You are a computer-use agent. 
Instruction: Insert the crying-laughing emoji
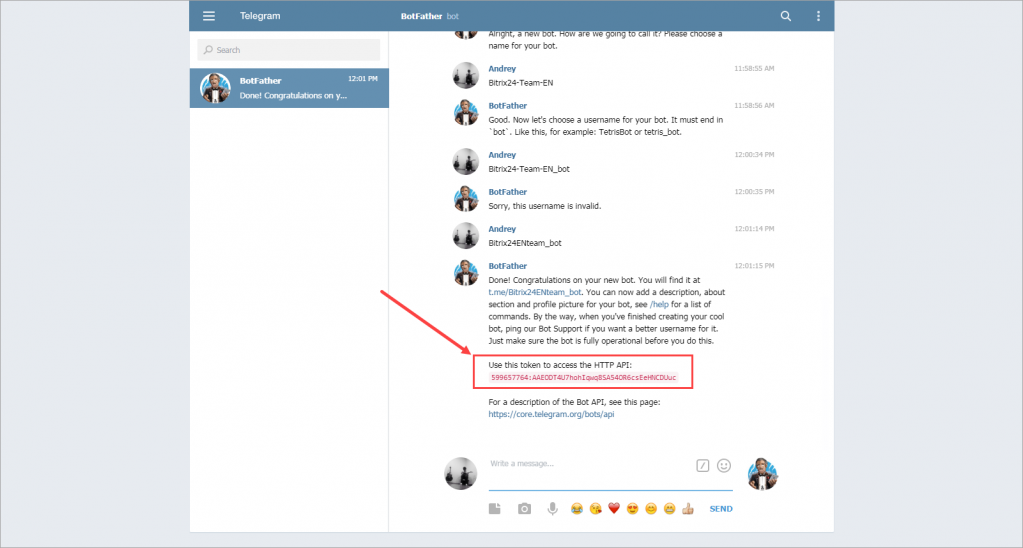(x=577, y=509)
